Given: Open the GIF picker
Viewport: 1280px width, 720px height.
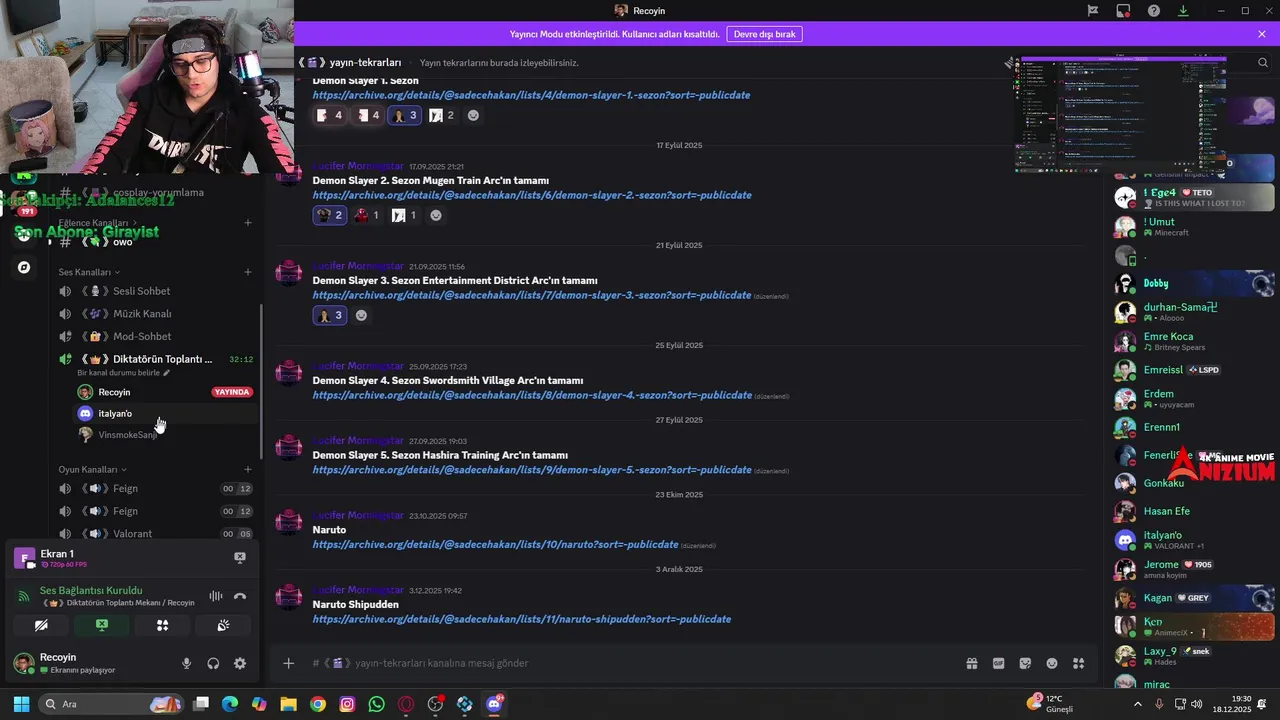Looking at the screenshot, I should pos(998,663).
